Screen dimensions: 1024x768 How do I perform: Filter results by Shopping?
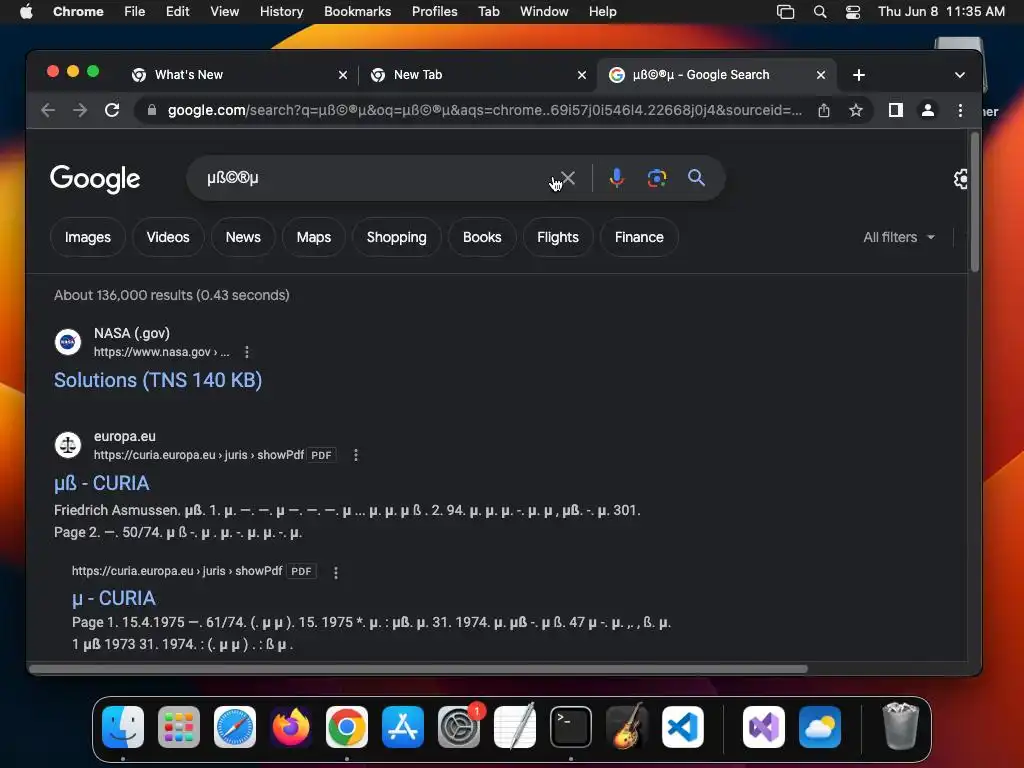pyautogui.click(x=396, y=237)
